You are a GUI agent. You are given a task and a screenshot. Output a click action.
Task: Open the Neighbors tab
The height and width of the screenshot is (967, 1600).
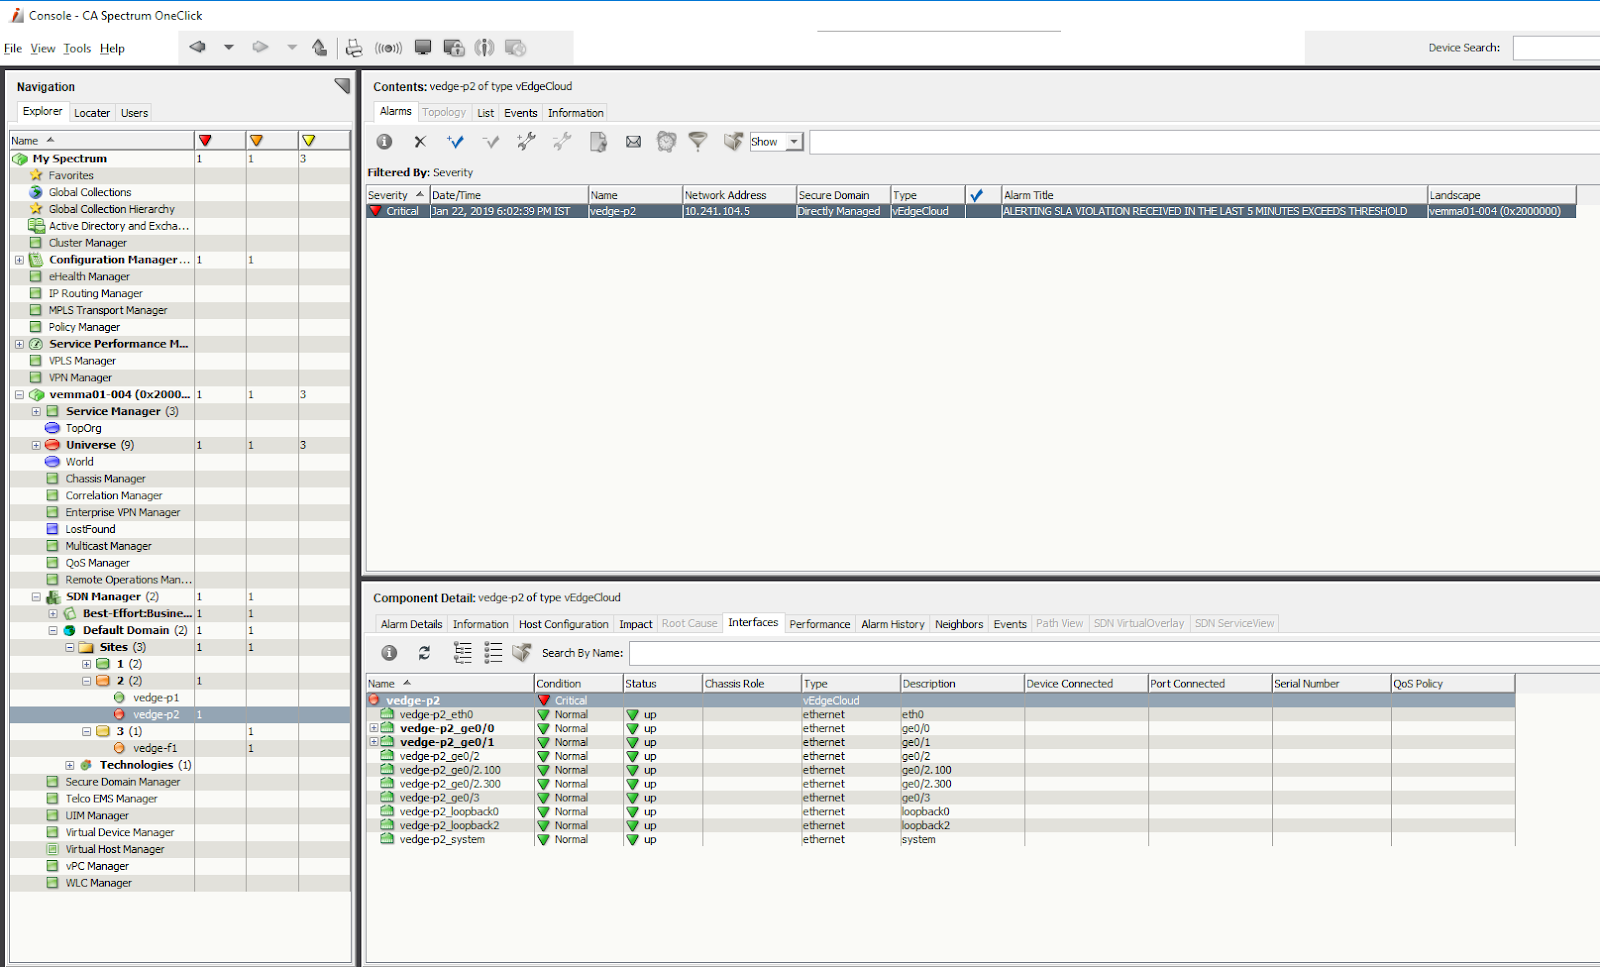click(959, 624)
